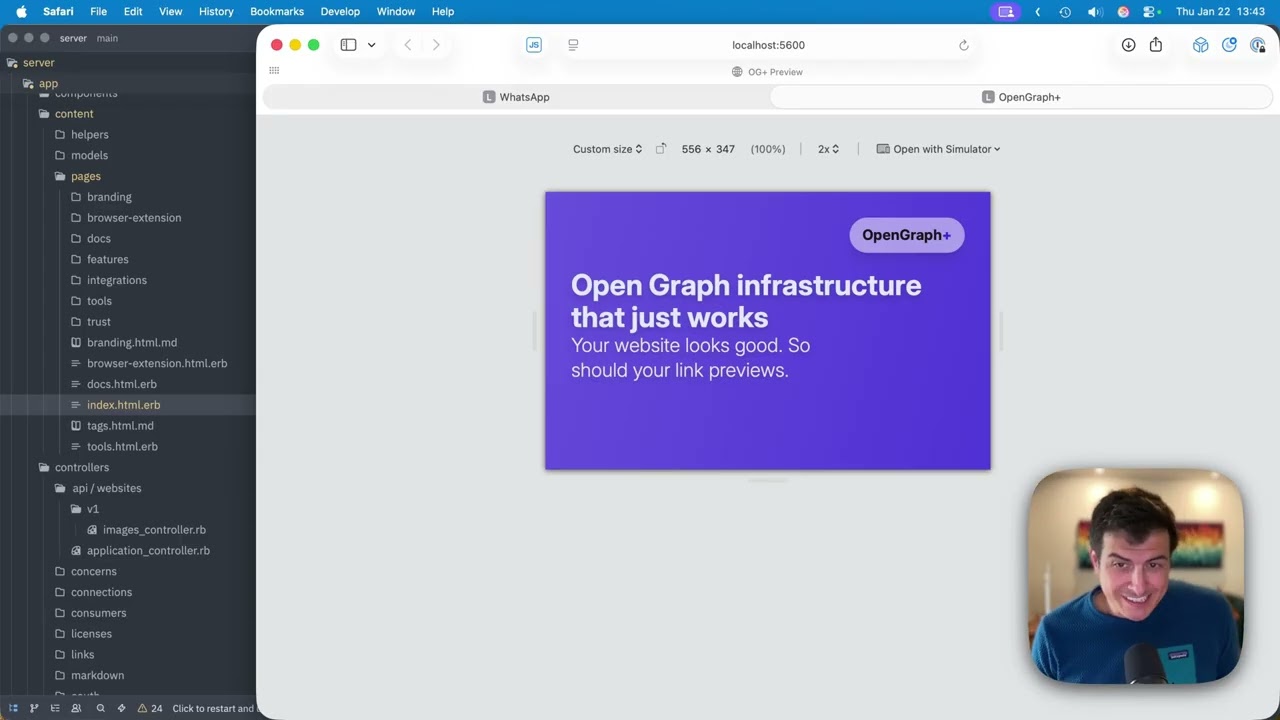Open the 1Password lock extension icon
The image size is (1280, 720).
(x=1258, y=45)
